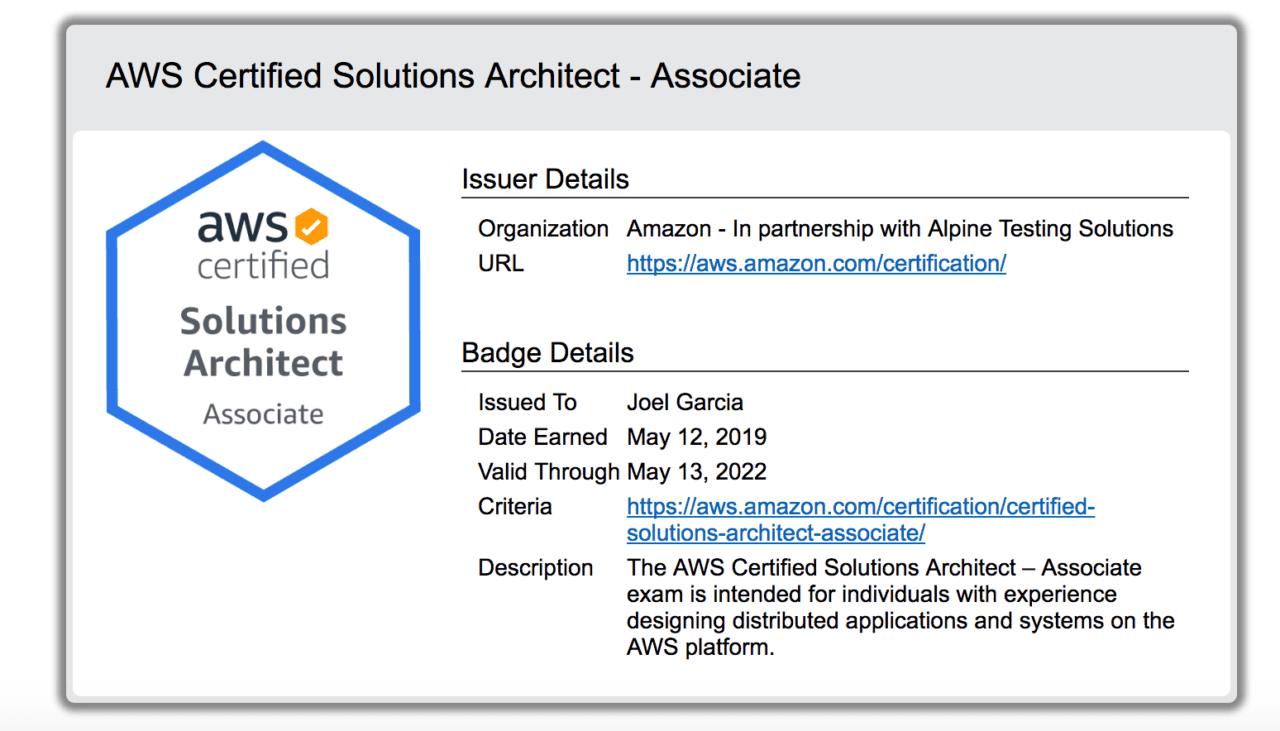
Task: Click the 'Solutions Architect' text on the badge
Action: tap(262, 342)
